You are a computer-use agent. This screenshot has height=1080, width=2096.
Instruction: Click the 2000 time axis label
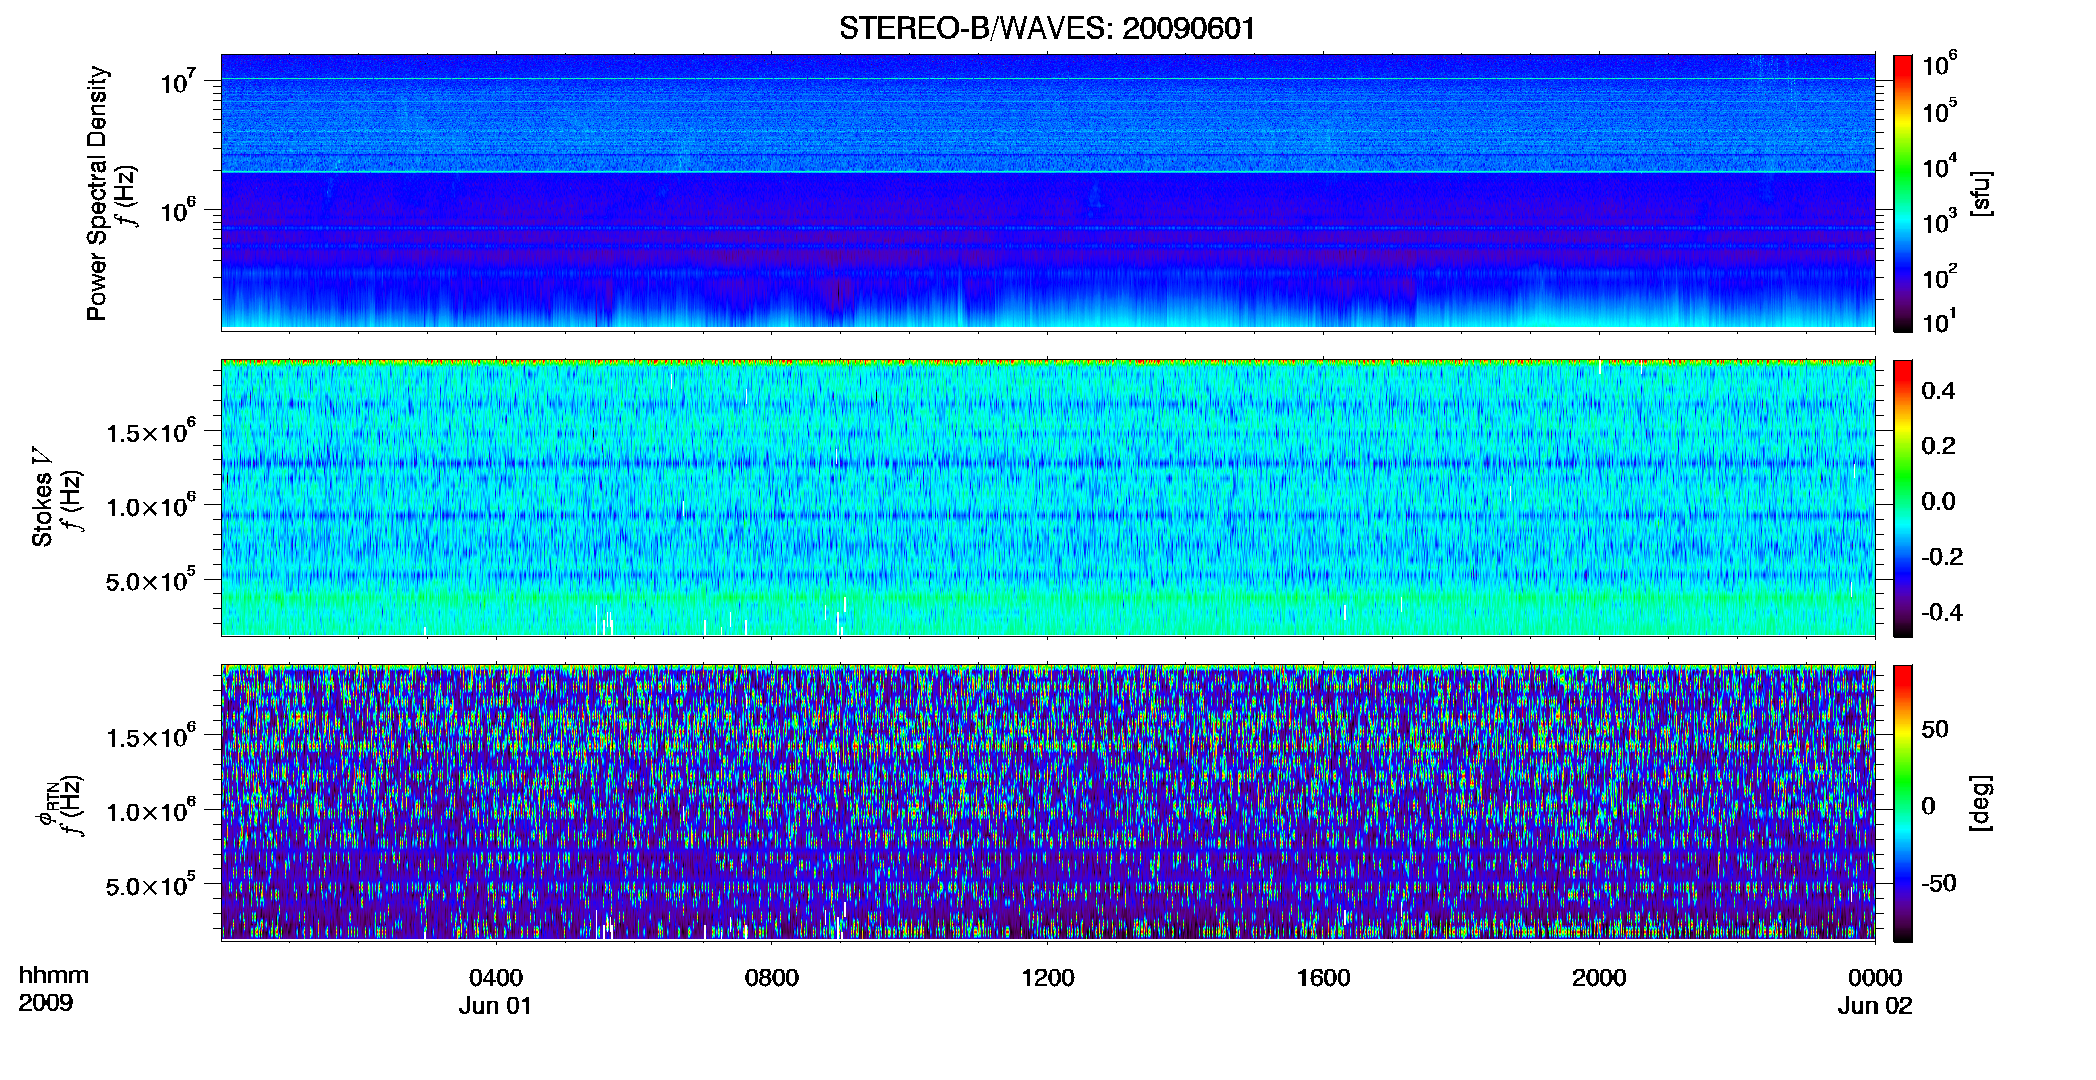pyautogui.click(x=1599, y=977)
